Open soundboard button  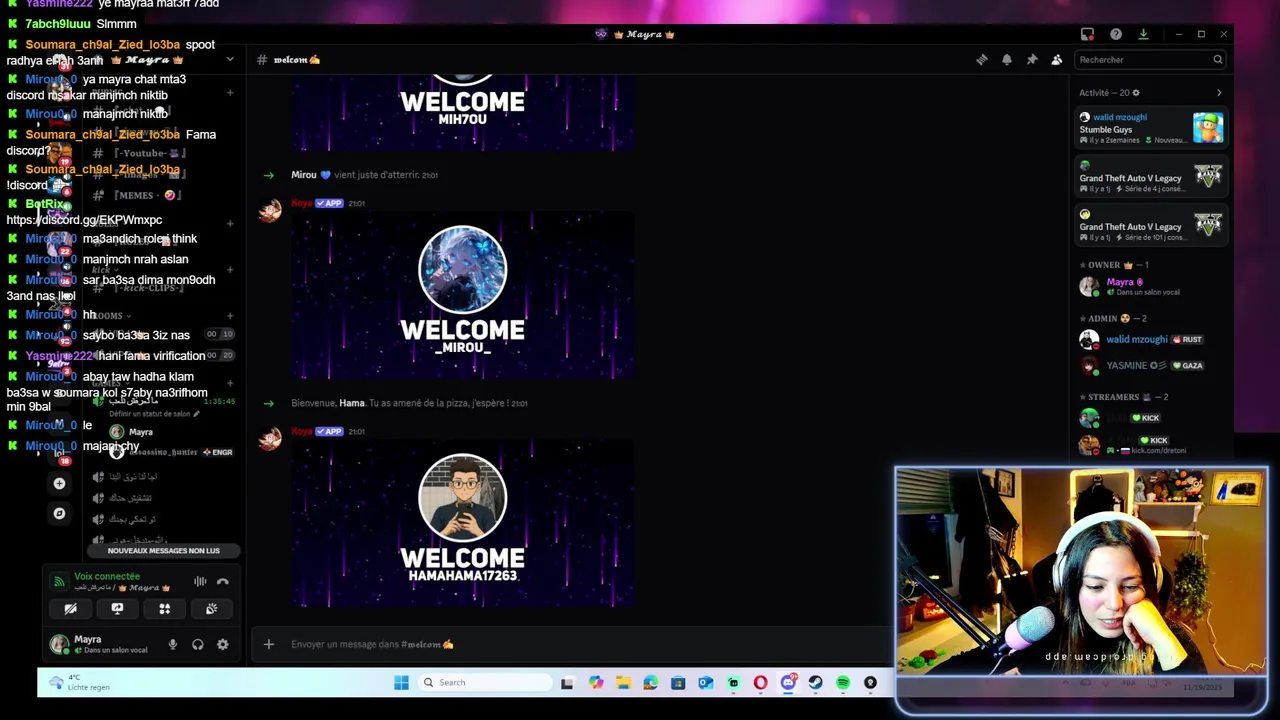pos(211,609)
